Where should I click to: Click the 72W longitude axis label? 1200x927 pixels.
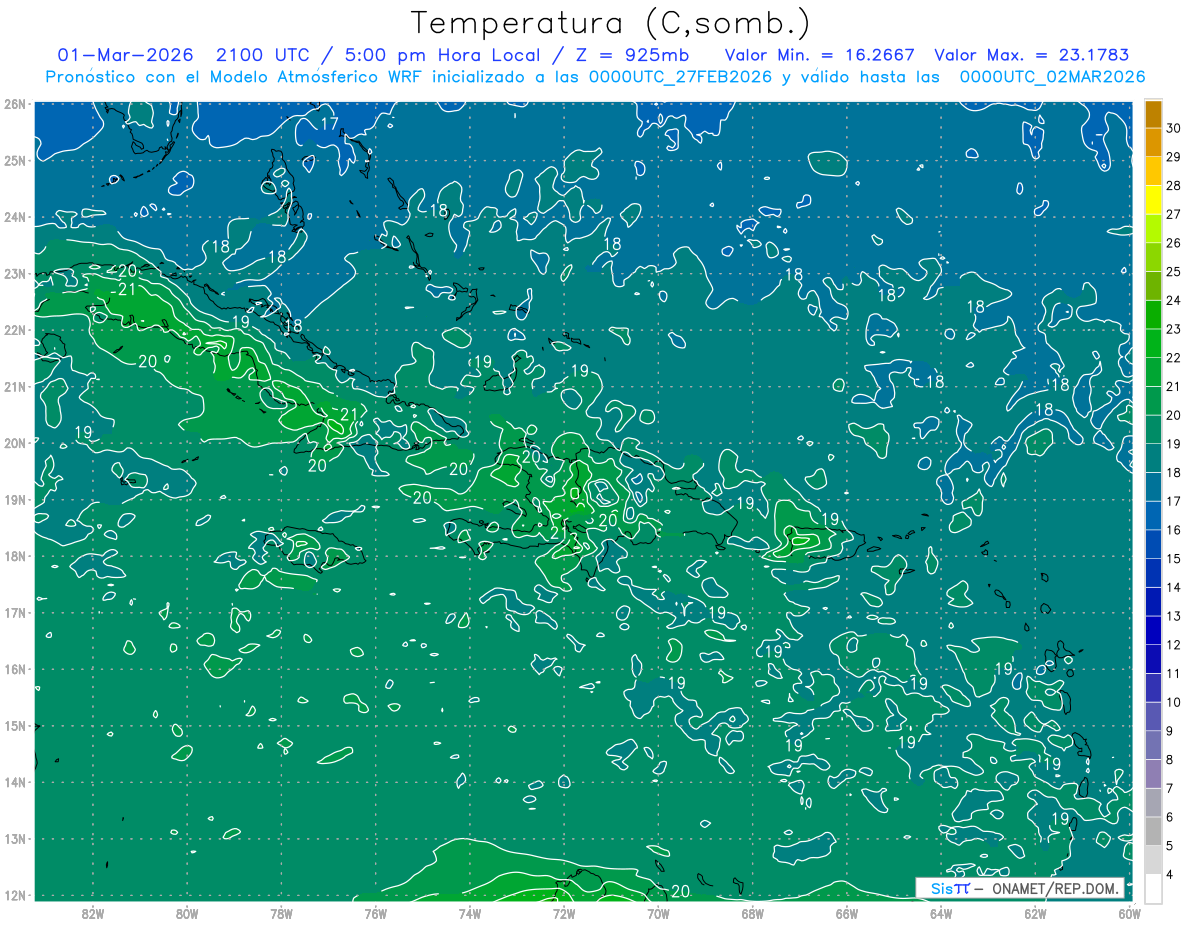(x=564, y=913)
